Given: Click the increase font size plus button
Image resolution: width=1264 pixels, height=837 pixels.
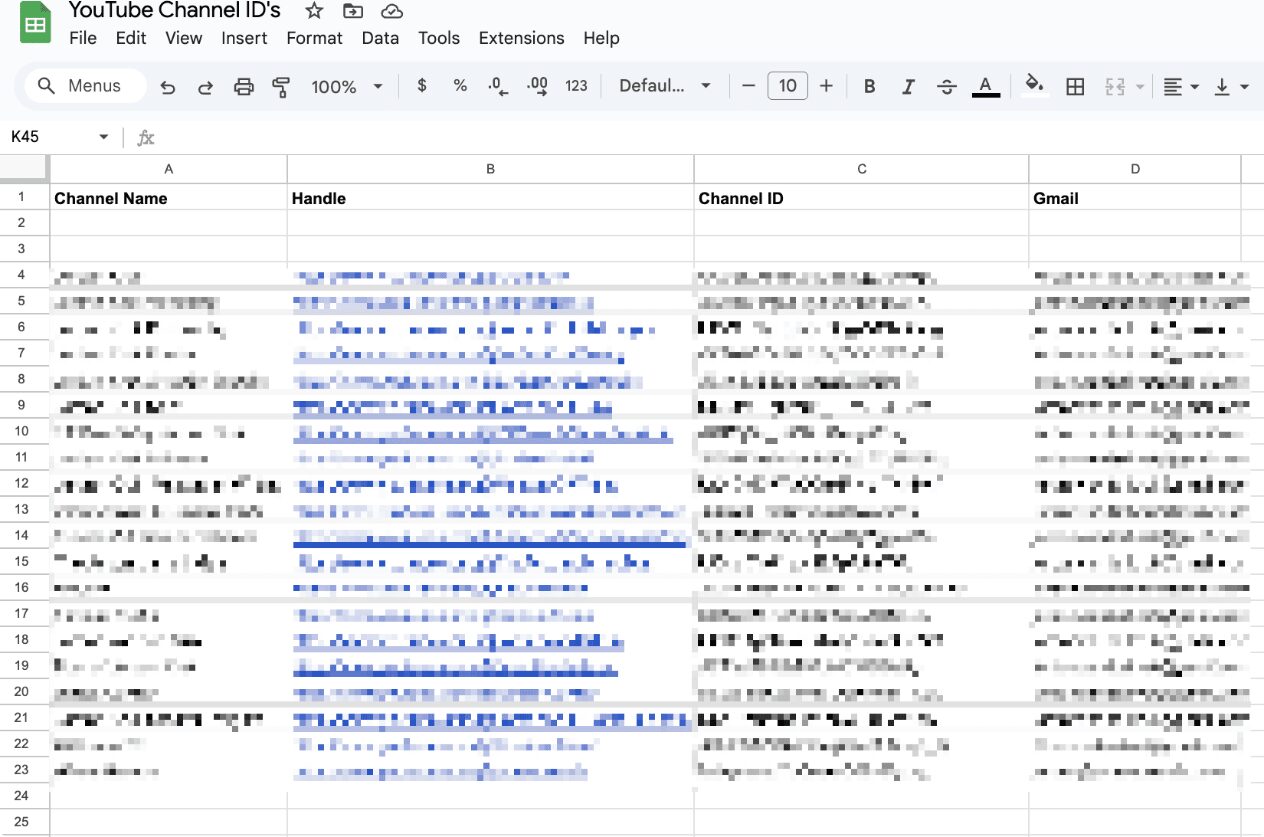Looking at the screenshot, I should click(826, 86).
